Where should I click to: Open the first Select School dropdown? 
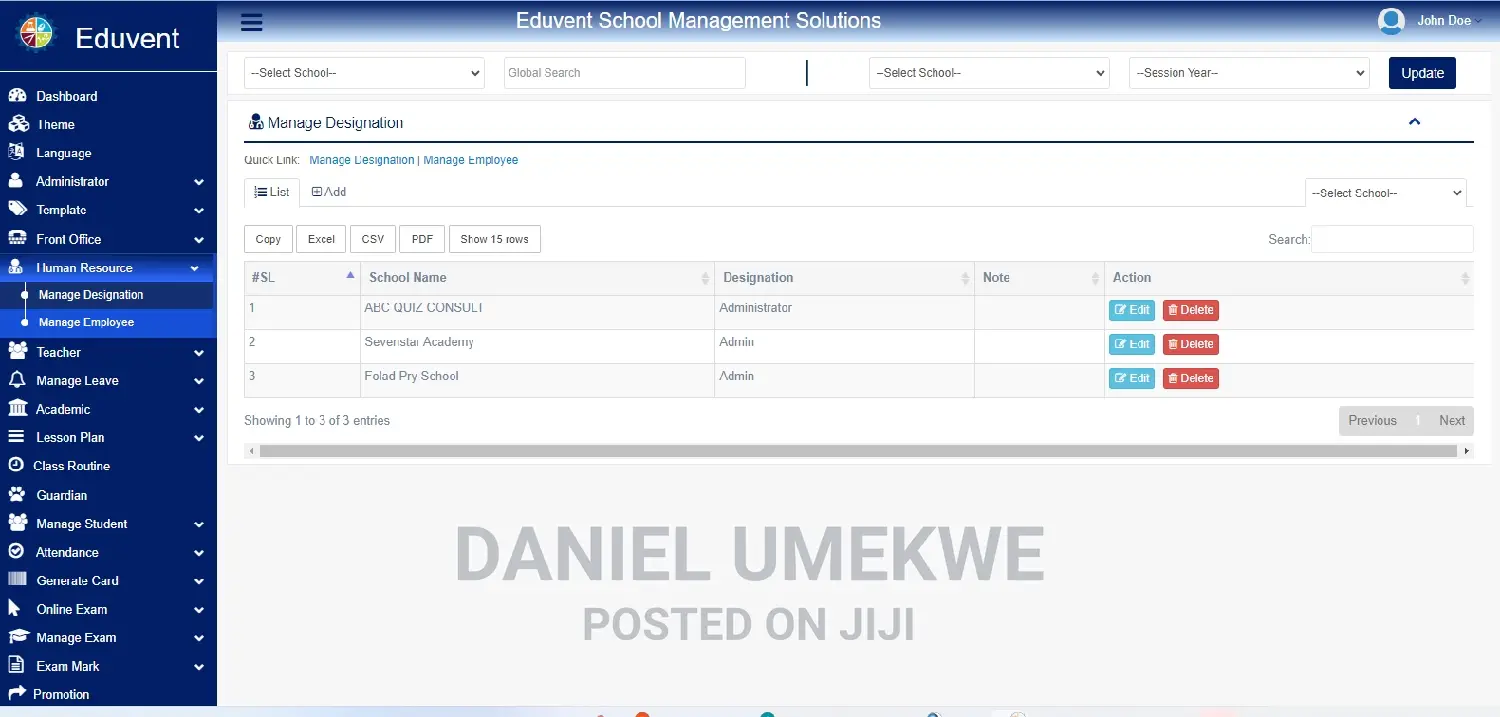[364, 73]
